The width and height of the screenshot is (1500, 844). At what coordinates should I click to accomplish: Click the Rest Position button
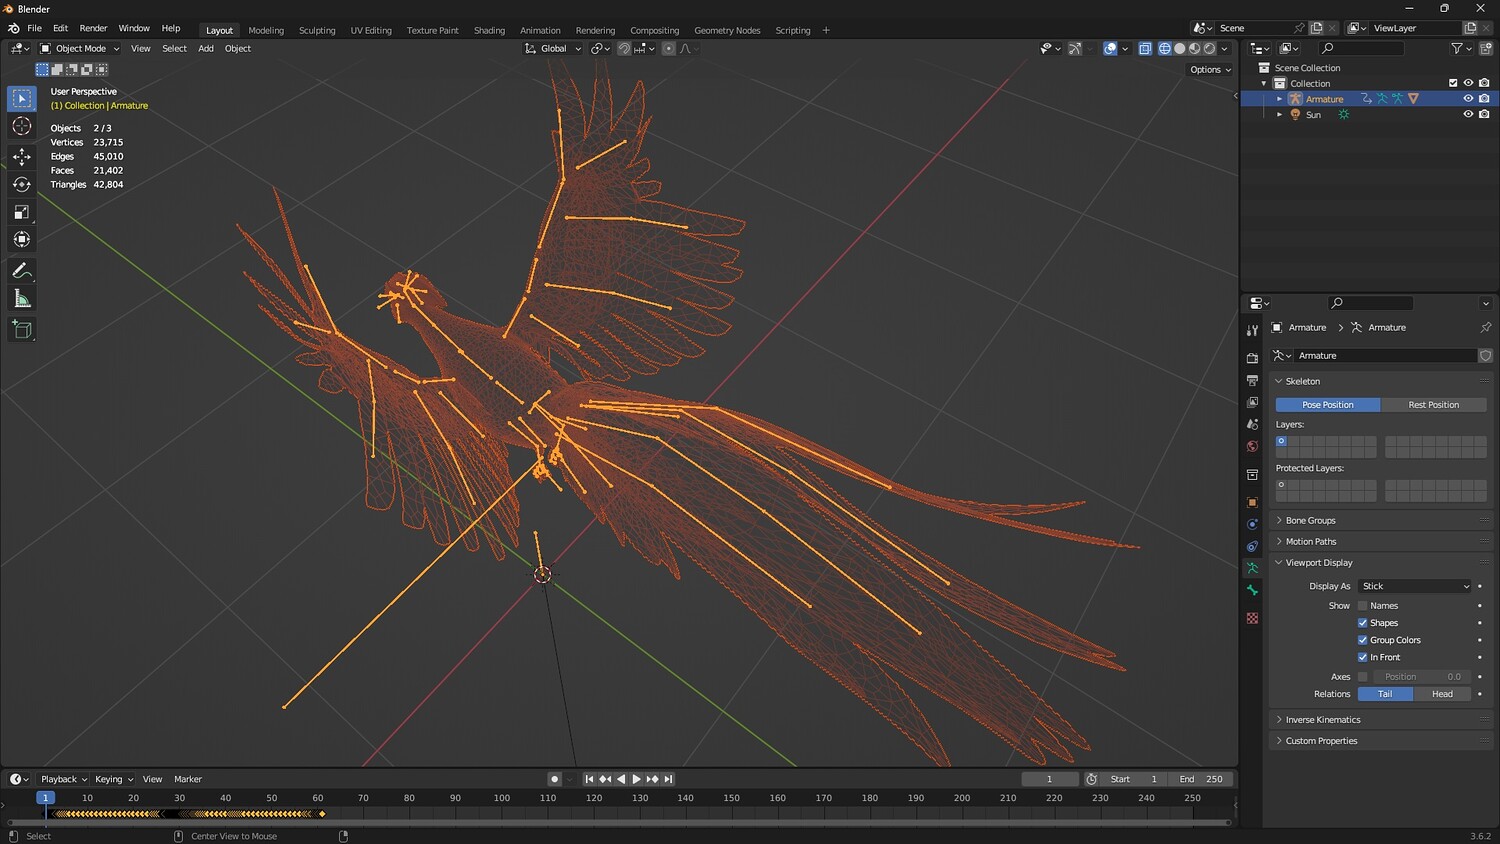[x=1433, y=405]
